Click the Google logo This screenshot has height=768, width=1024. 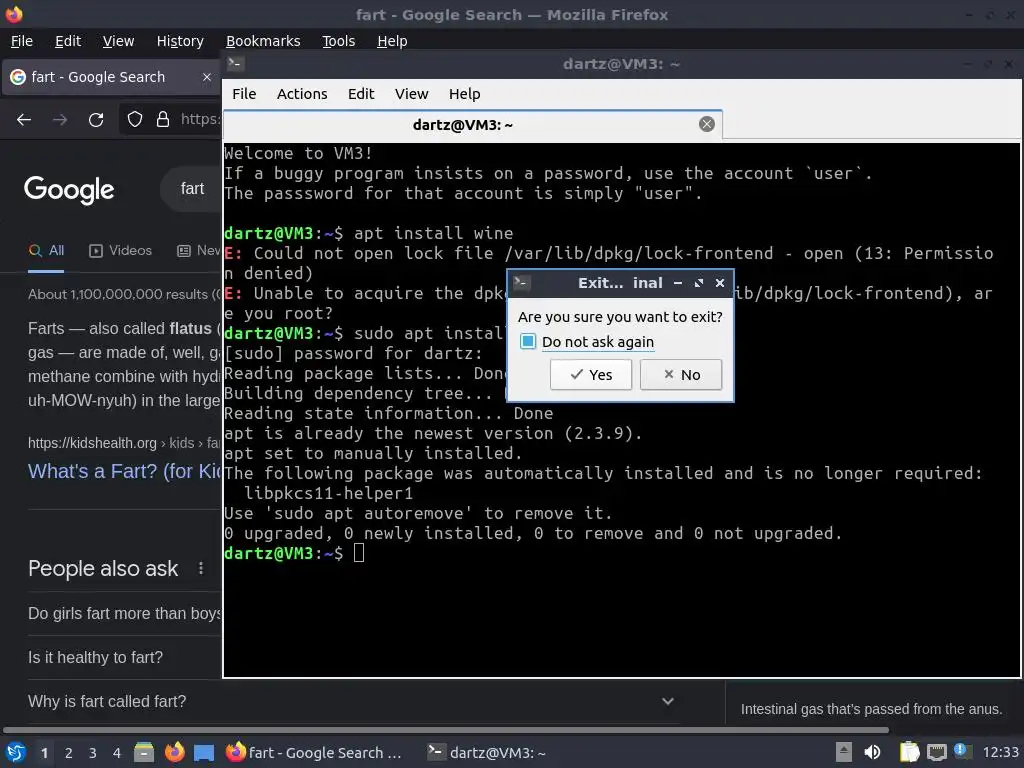(69, 189)
